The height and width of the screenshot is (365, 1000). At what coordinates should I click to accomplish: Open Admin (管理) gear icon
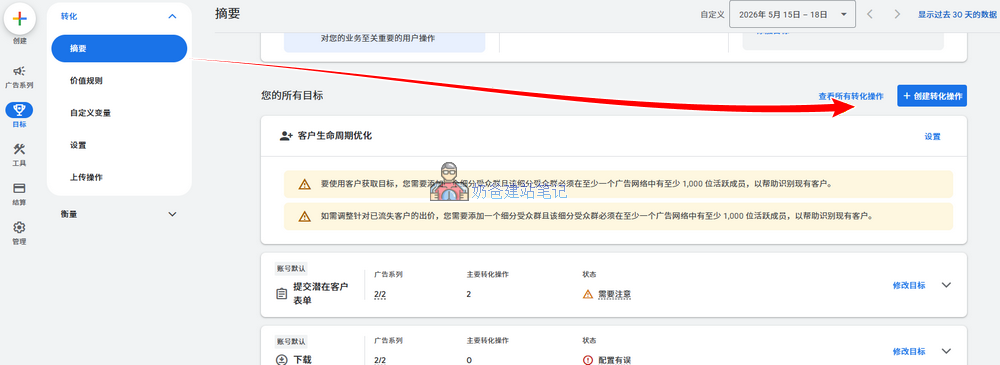[19, 227]
